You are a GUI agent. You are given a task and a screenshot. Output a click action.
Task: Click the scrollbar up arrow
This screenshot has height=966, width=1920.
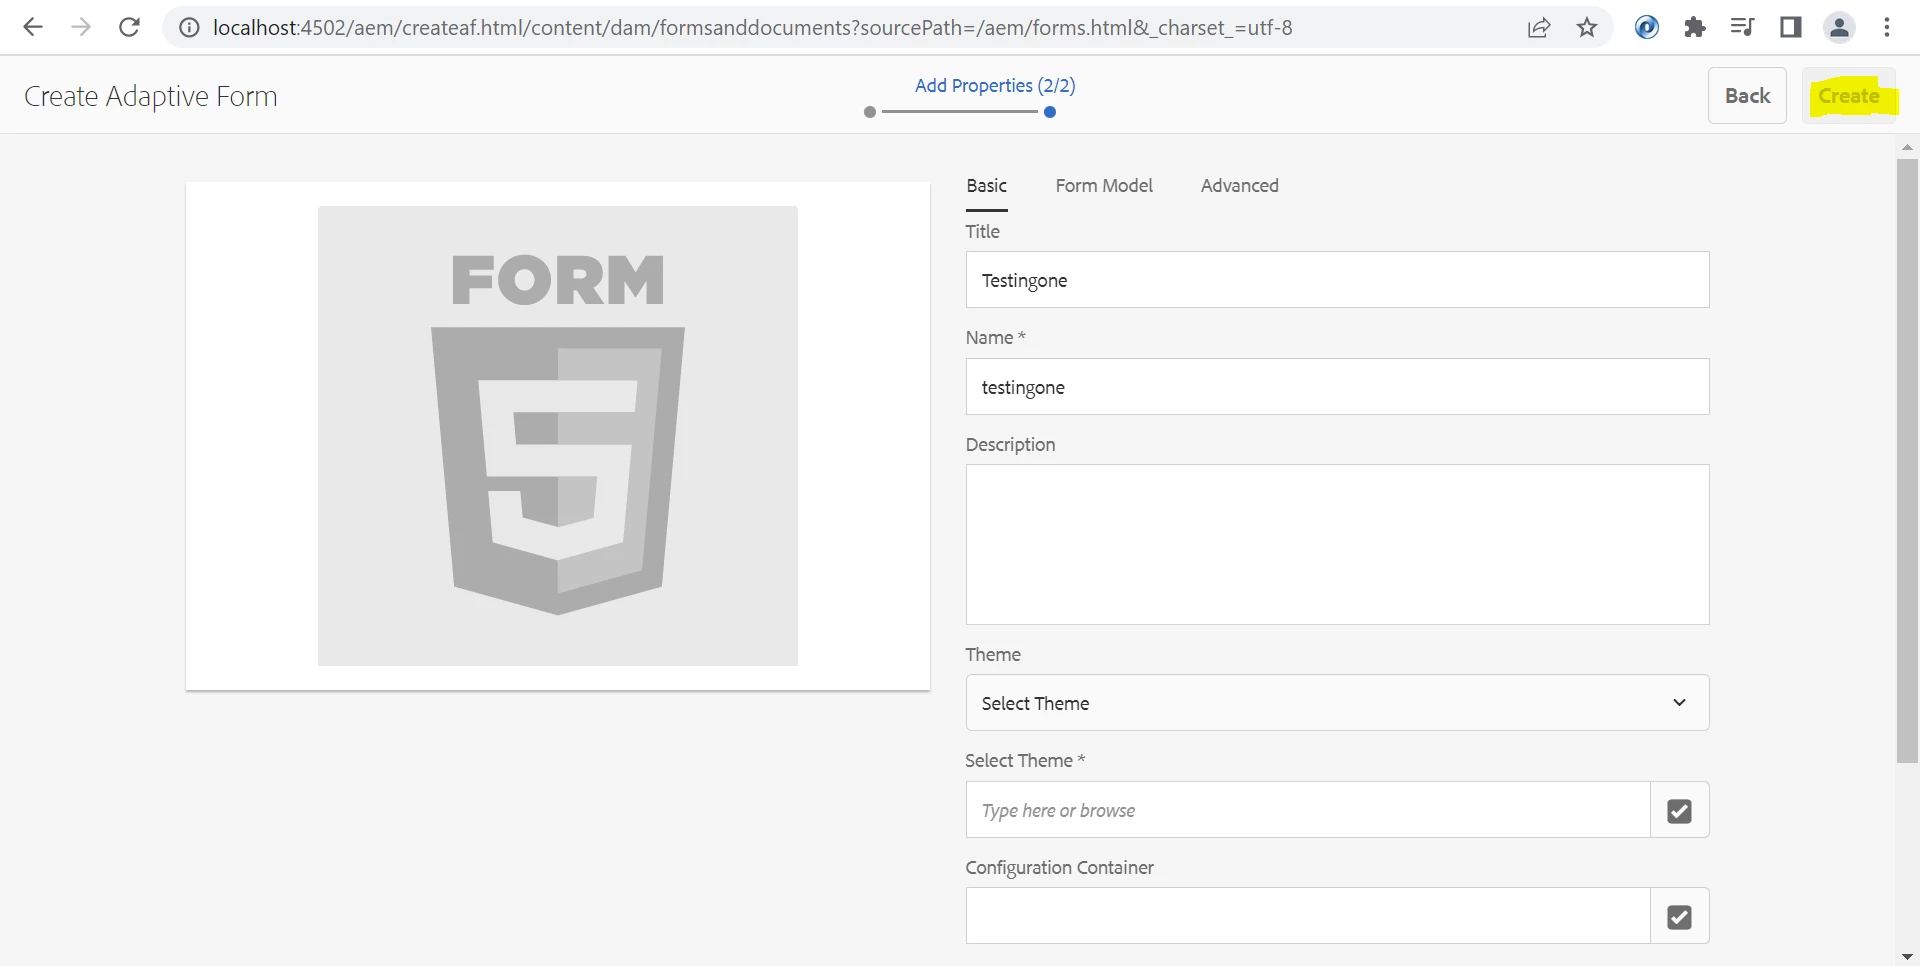tap(1907, 147)
